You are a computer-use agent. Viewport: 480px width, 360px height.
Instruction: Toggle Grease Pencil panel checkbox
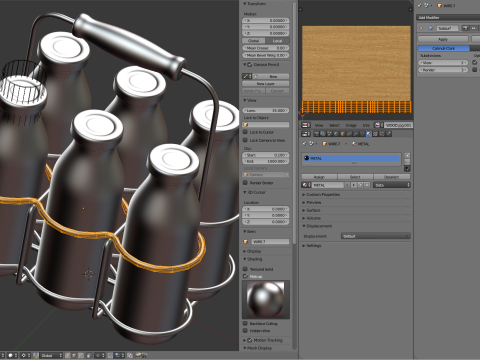tap(250, 64)
